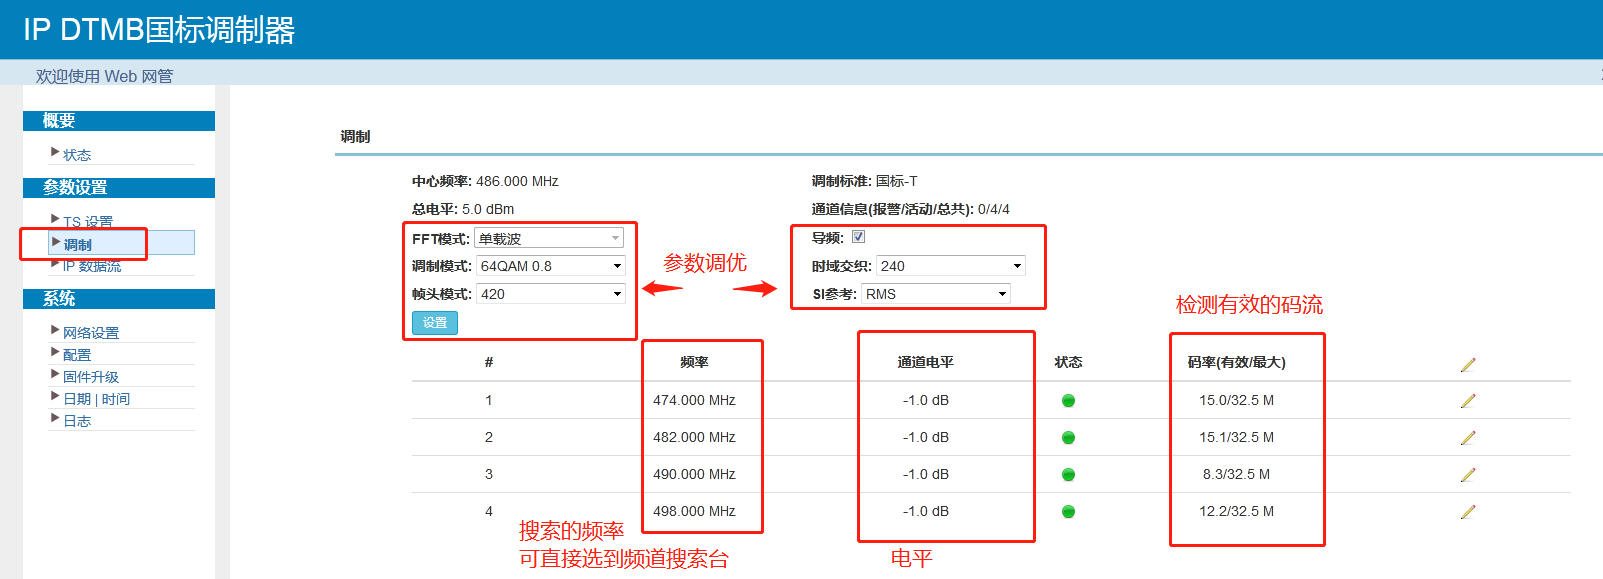
Task: Edit channel 3 at 490.000 MHz
Action: point(1467,475)
